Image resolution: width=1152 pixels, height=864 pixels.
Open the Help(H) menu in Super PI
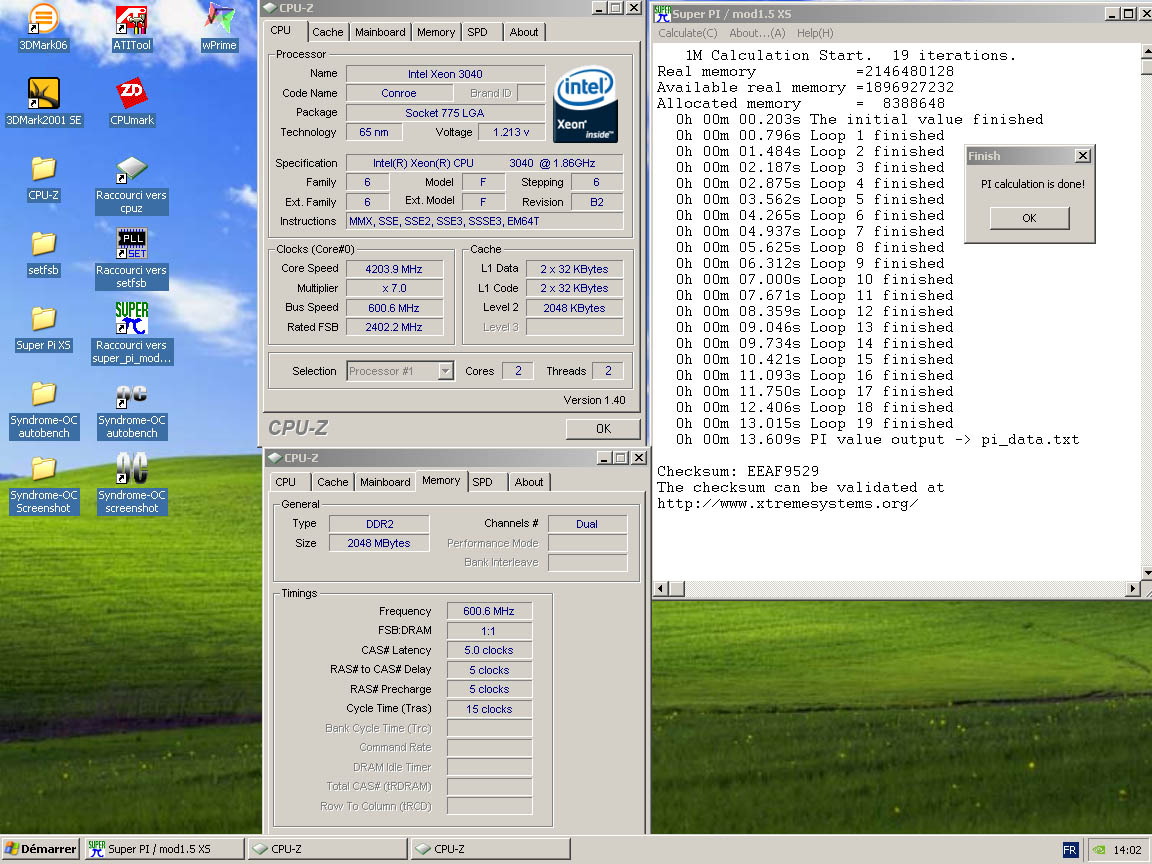815,33
